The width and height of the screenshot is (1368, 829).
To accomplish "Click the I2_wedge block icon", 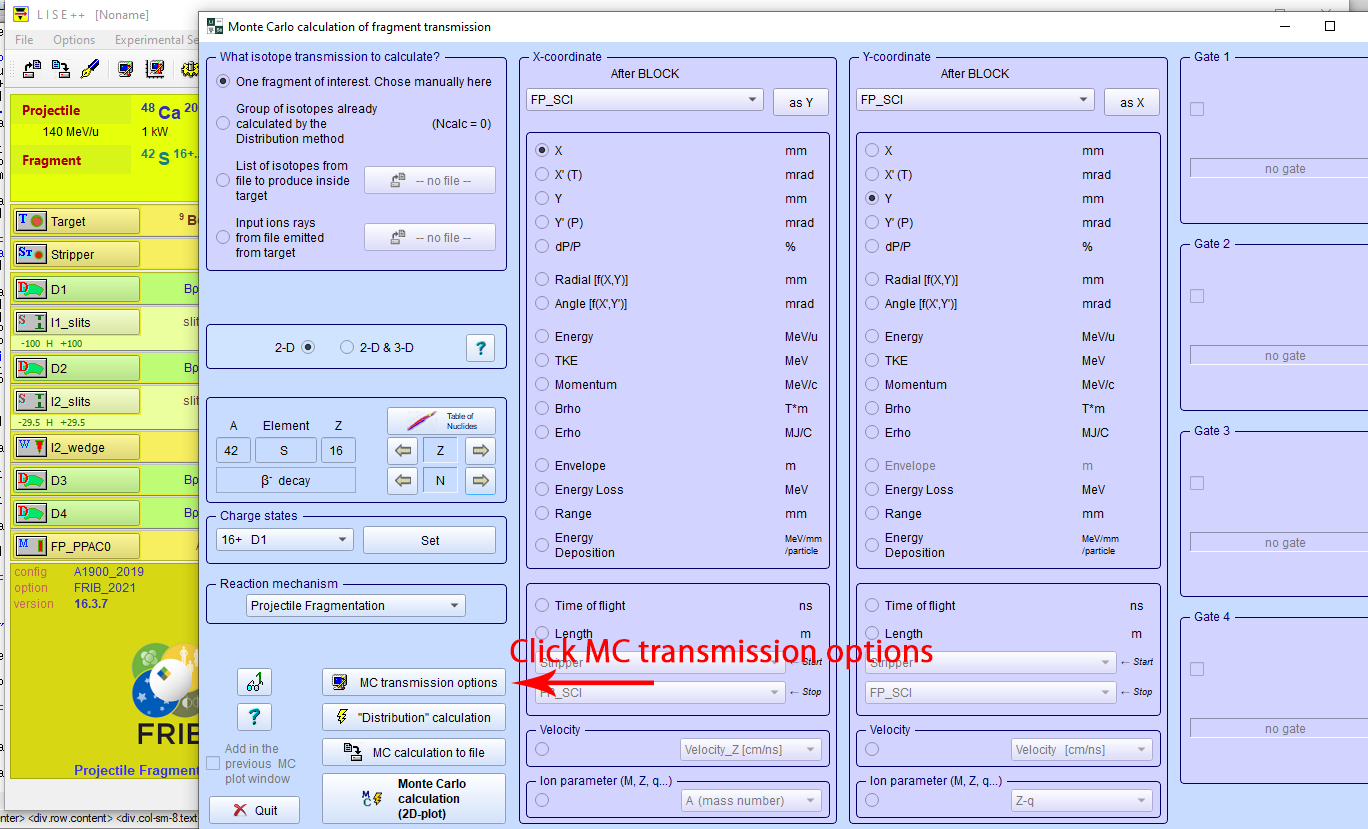I will coord(32,447).
